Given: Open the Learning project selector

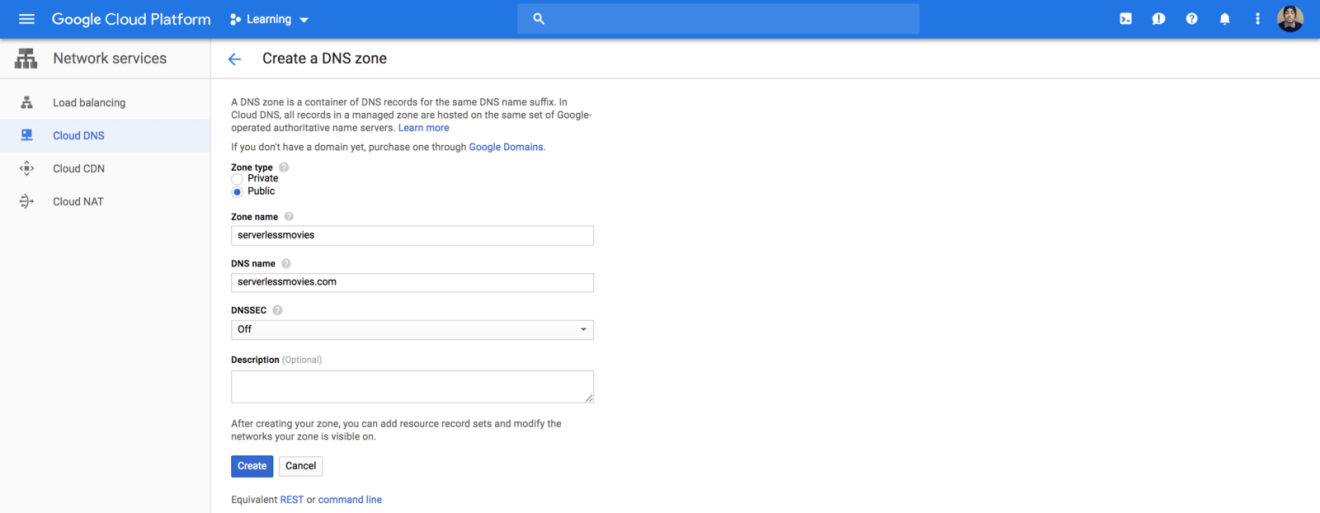Looking at the screenshot, I should (269, 19).
